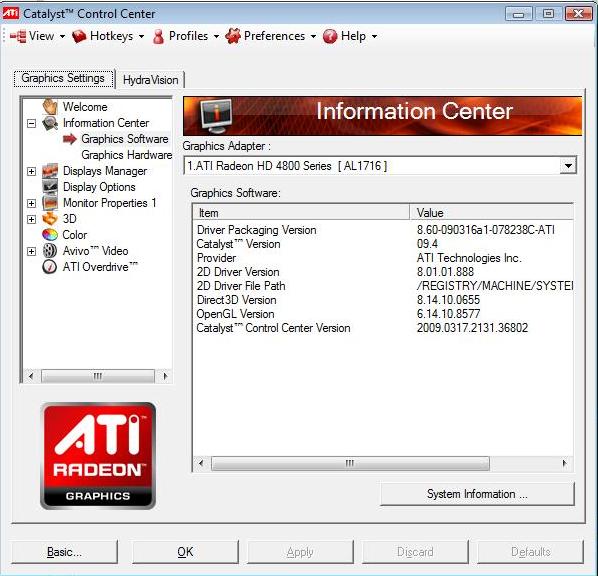Select the Driver Packaging Version row
Screen dimensions: 598x576
coord(383,230)
